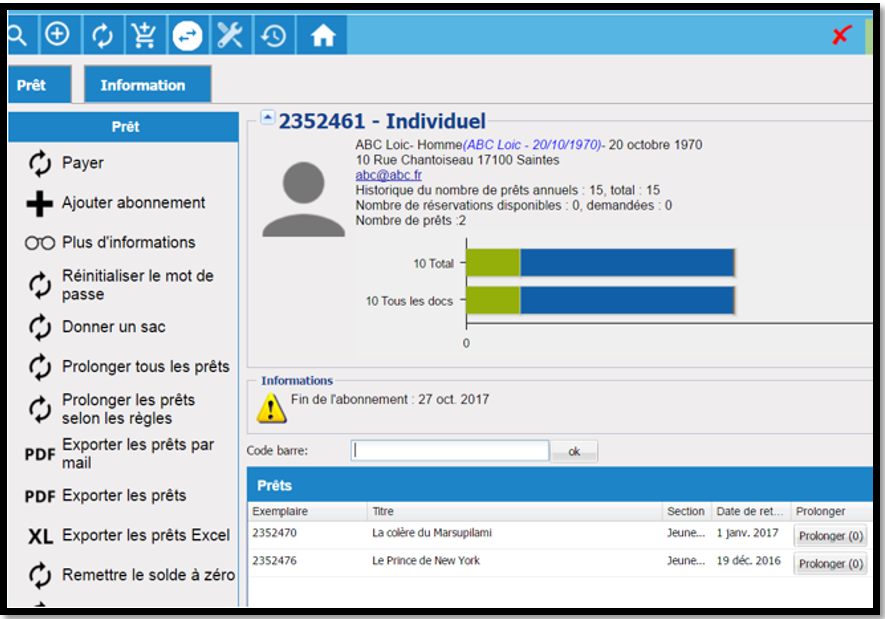Open the history clock toolbar icon
Screen dimensions: 885x619
274,35
